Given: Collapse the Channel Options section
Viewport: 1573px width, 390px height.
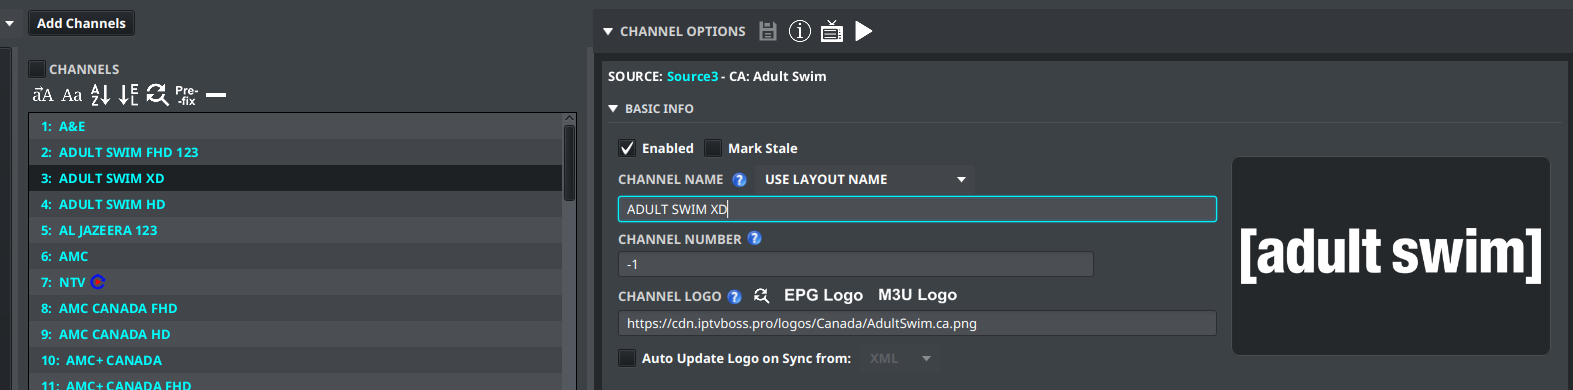Looking at the screenshot, I should 608,32.
